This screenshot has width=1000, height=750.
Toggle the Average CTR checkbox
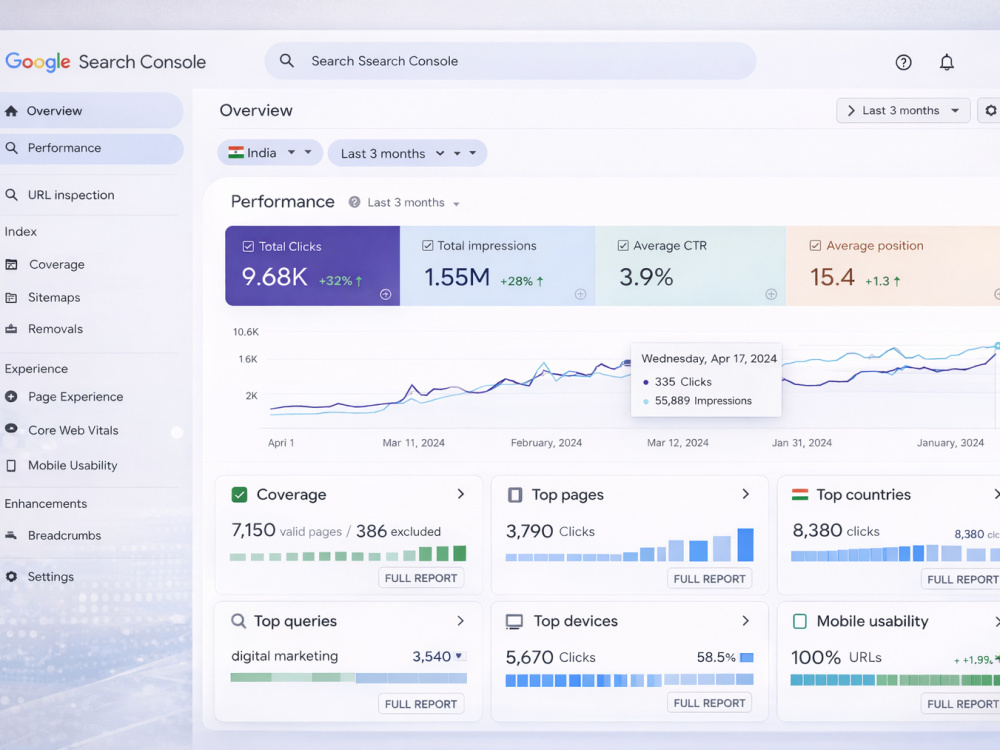(623, 246)
